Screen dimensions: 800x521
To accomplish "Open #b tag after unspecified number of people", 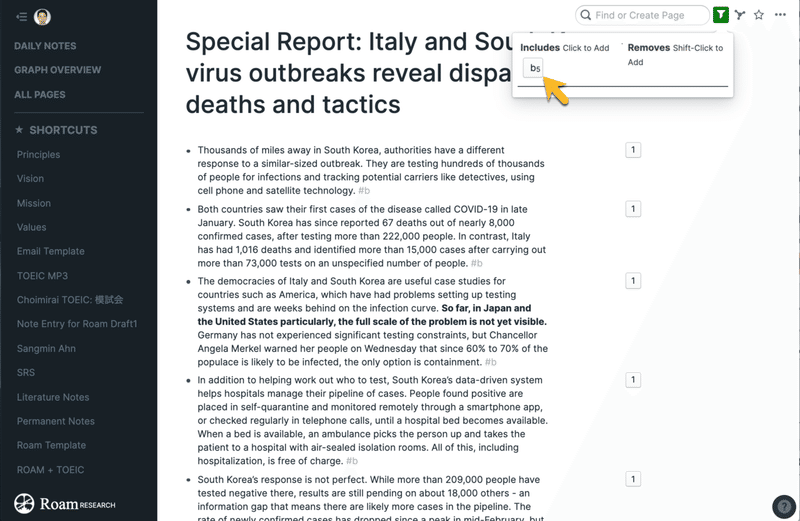I will pyautogui.click(x=476, y=263).
